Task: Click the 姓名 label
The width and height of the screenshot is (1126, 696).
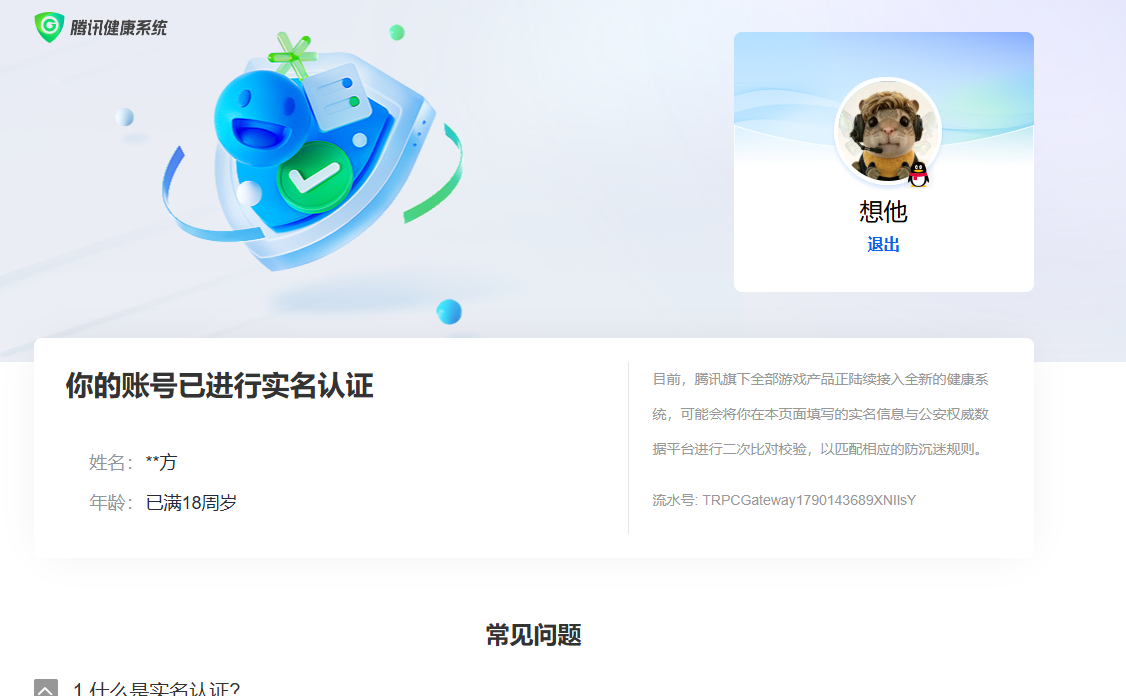Action: [x=111, y=463]
